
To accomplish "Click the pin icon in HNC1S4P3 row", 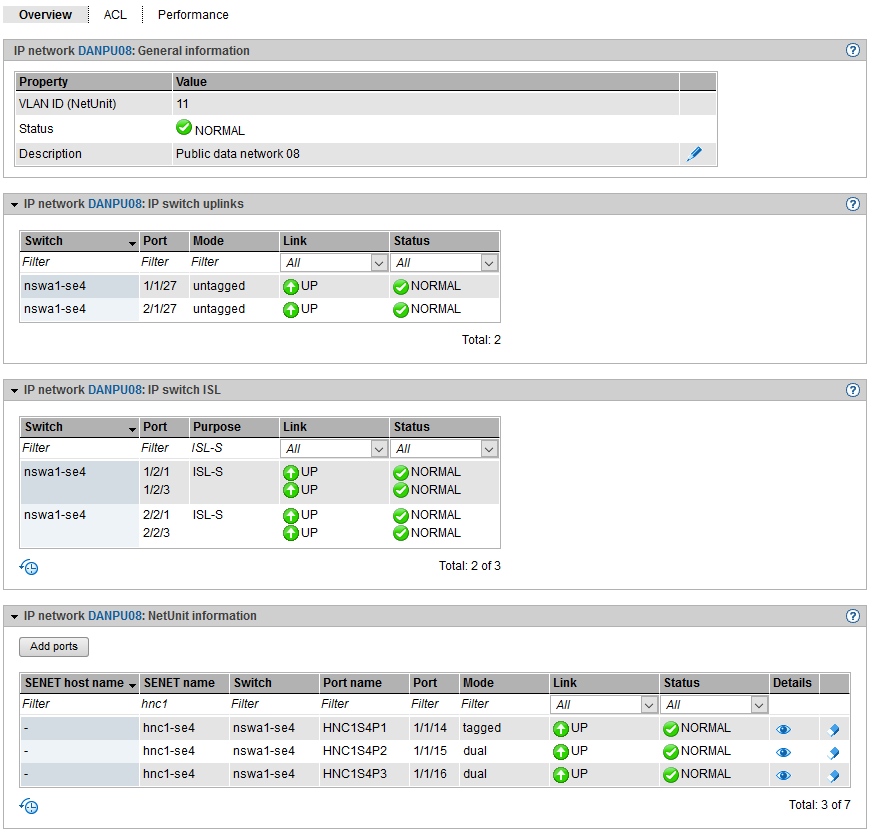I will [834, 776].
